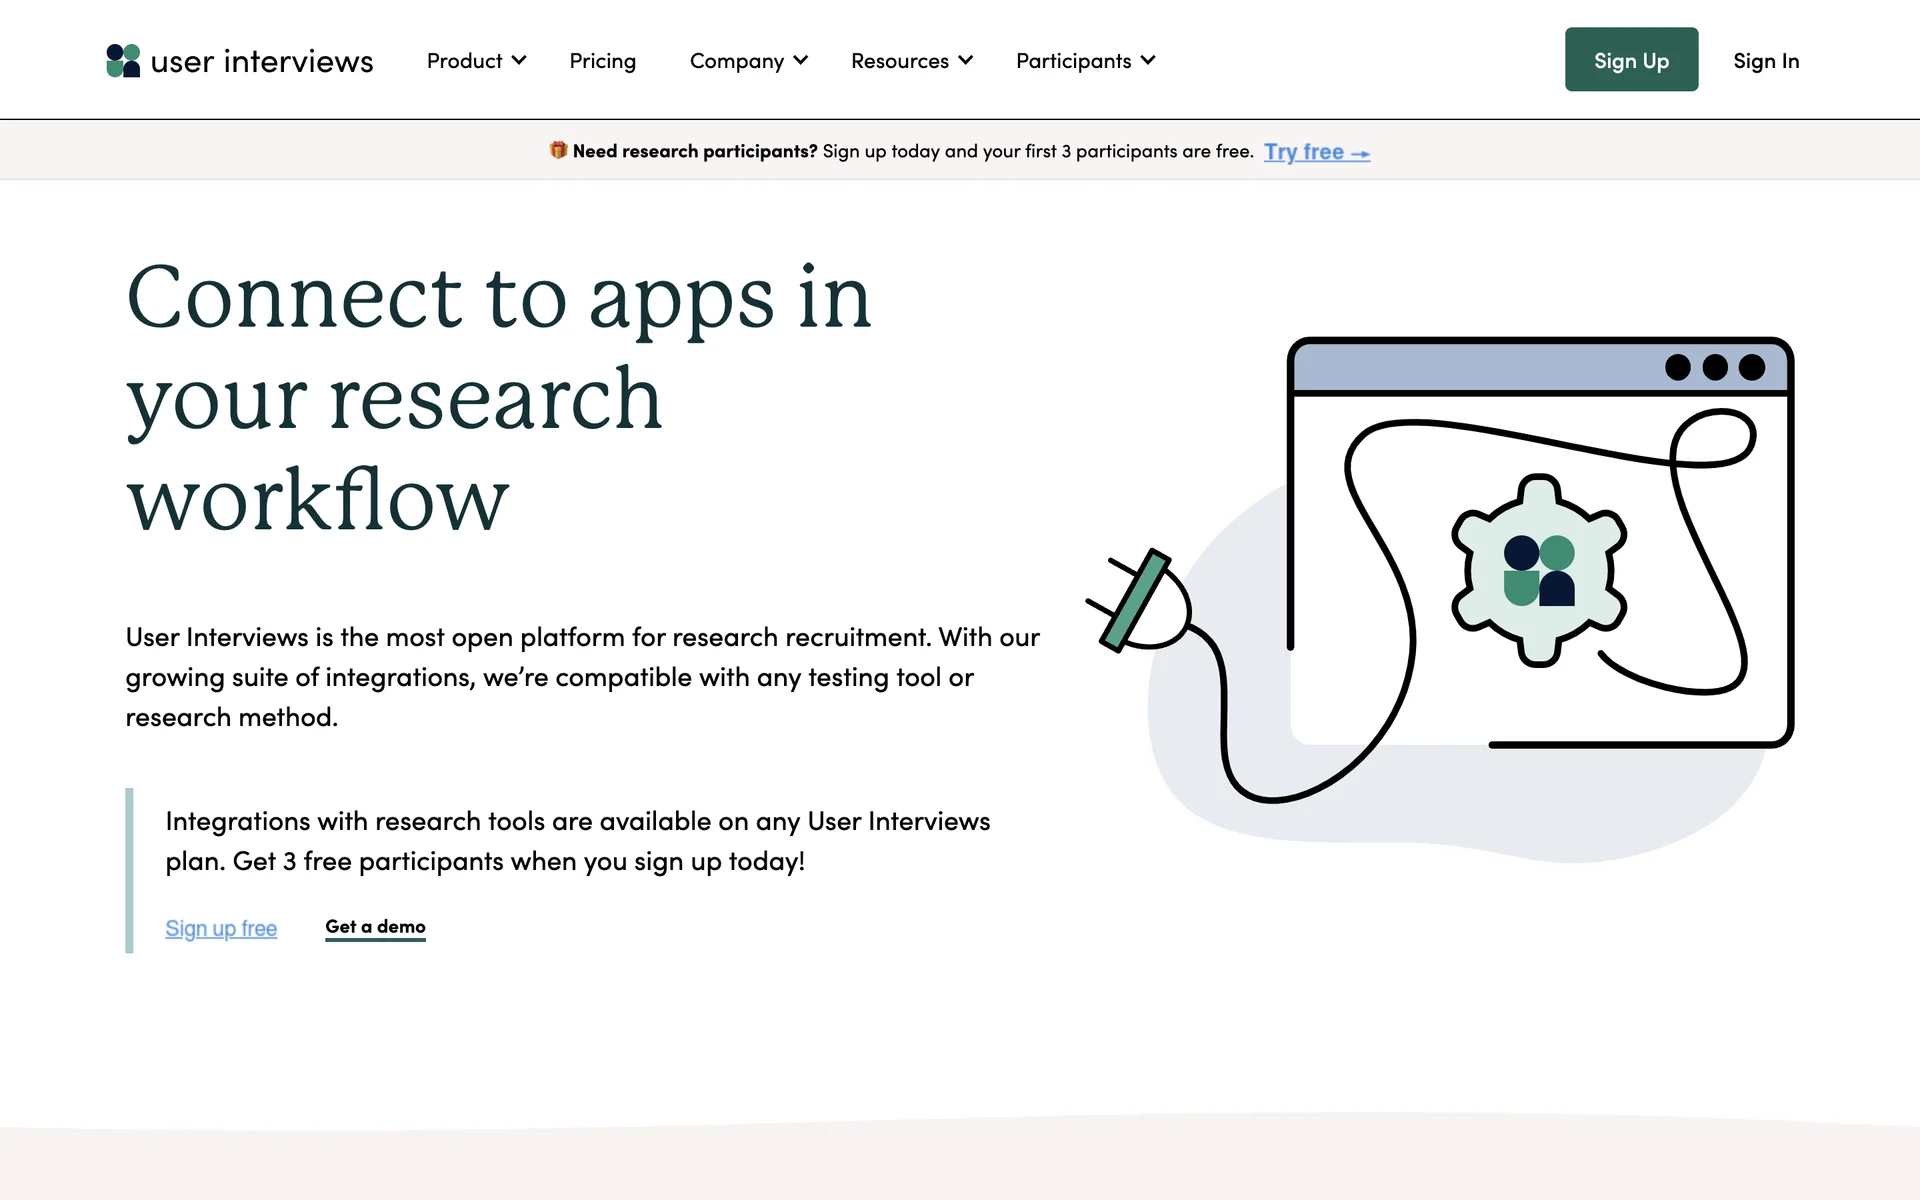The width and height of the screenshot is (1920, 1200).
Task: Expand the Product dropdown chevron
Action: (519, 60)
